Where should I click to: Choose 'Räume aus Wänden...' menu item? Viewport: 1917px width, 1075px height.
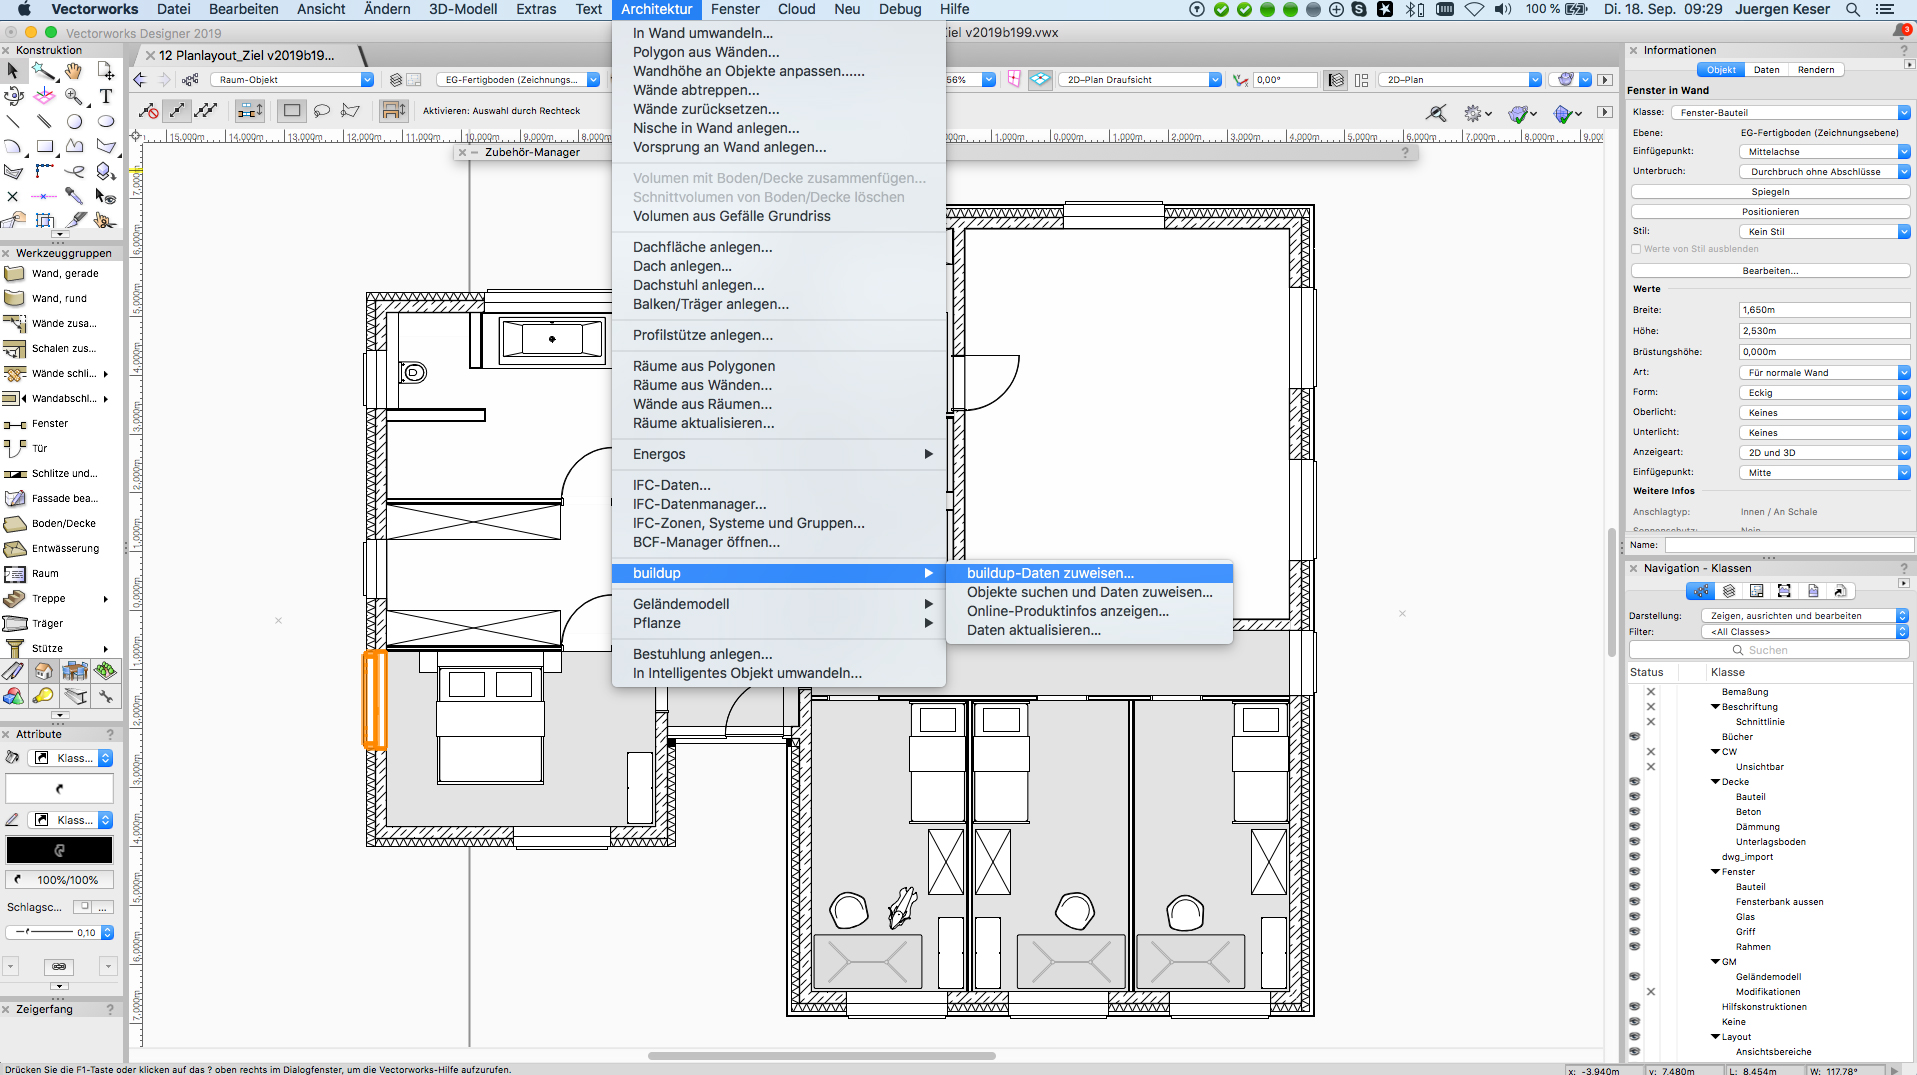pyautogui.click(x=702, y=385)
